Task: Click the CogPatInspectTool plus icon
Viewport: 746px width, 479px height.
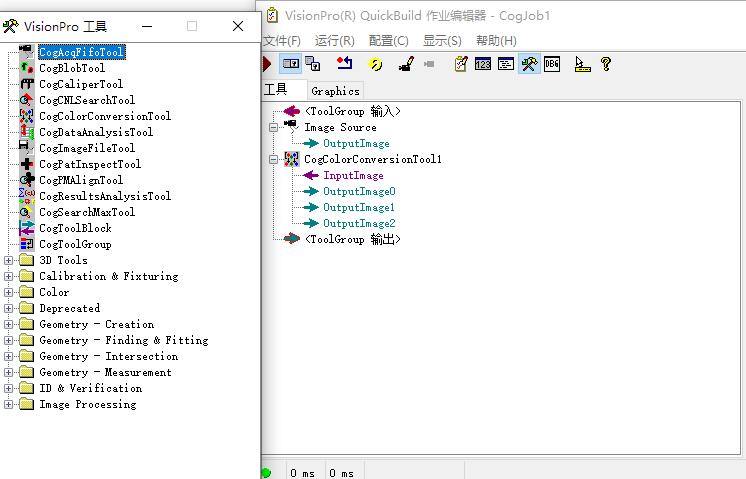Action: pos(27,164)
